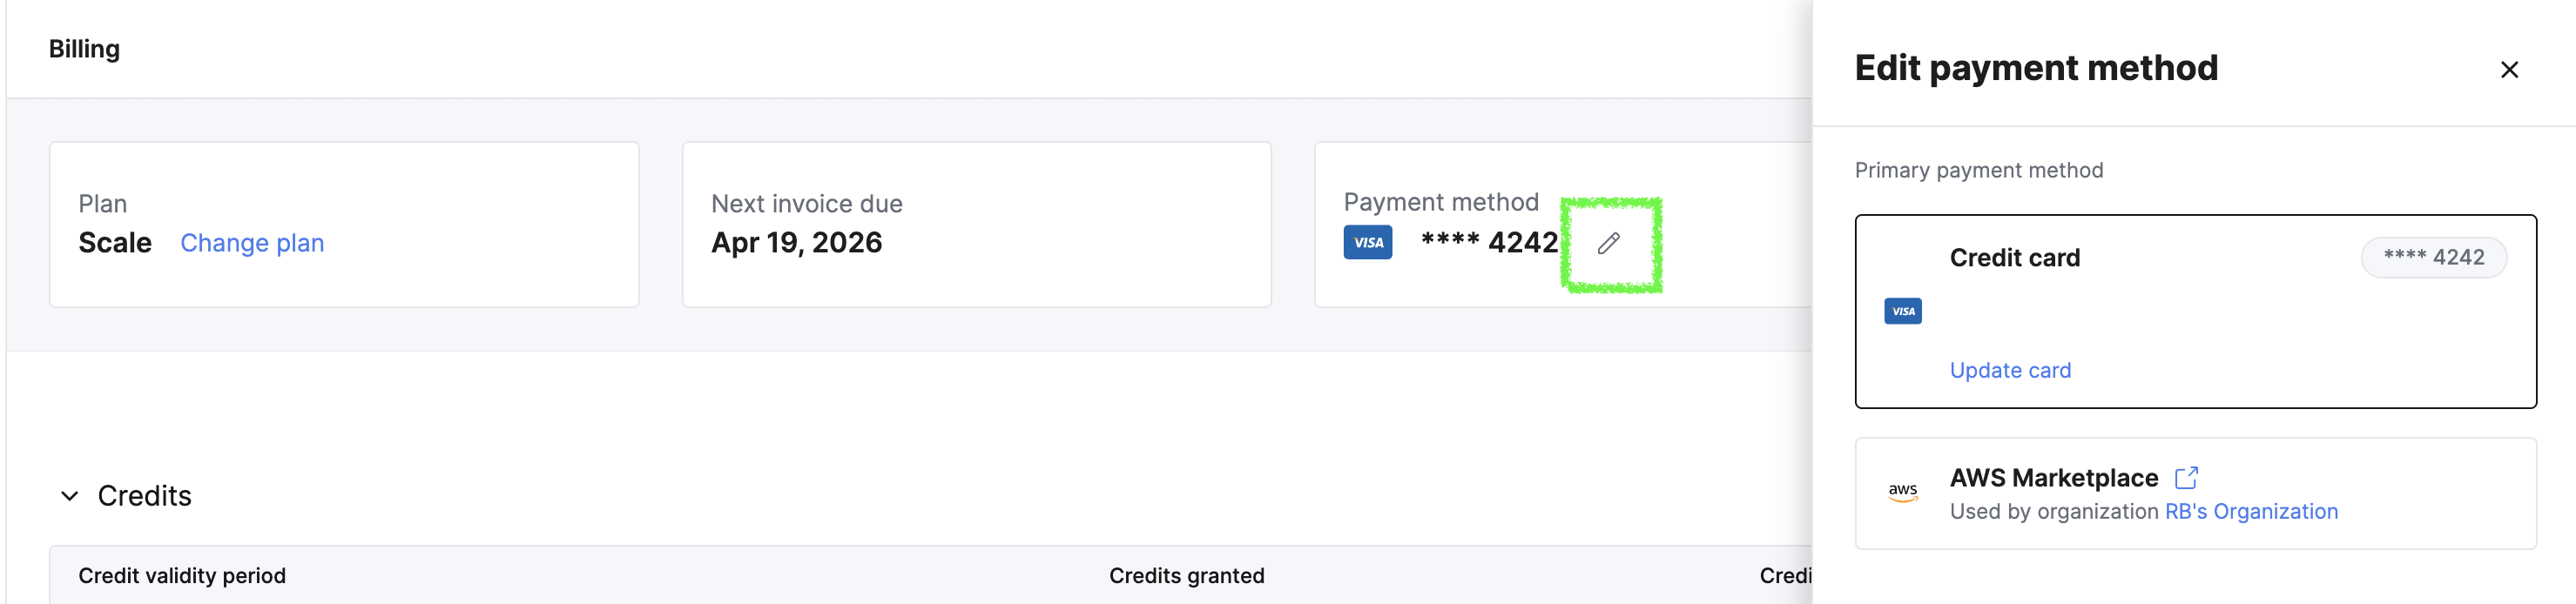Click the Credits granted column header
The image size is (2576, 604).
point(1186,575)
